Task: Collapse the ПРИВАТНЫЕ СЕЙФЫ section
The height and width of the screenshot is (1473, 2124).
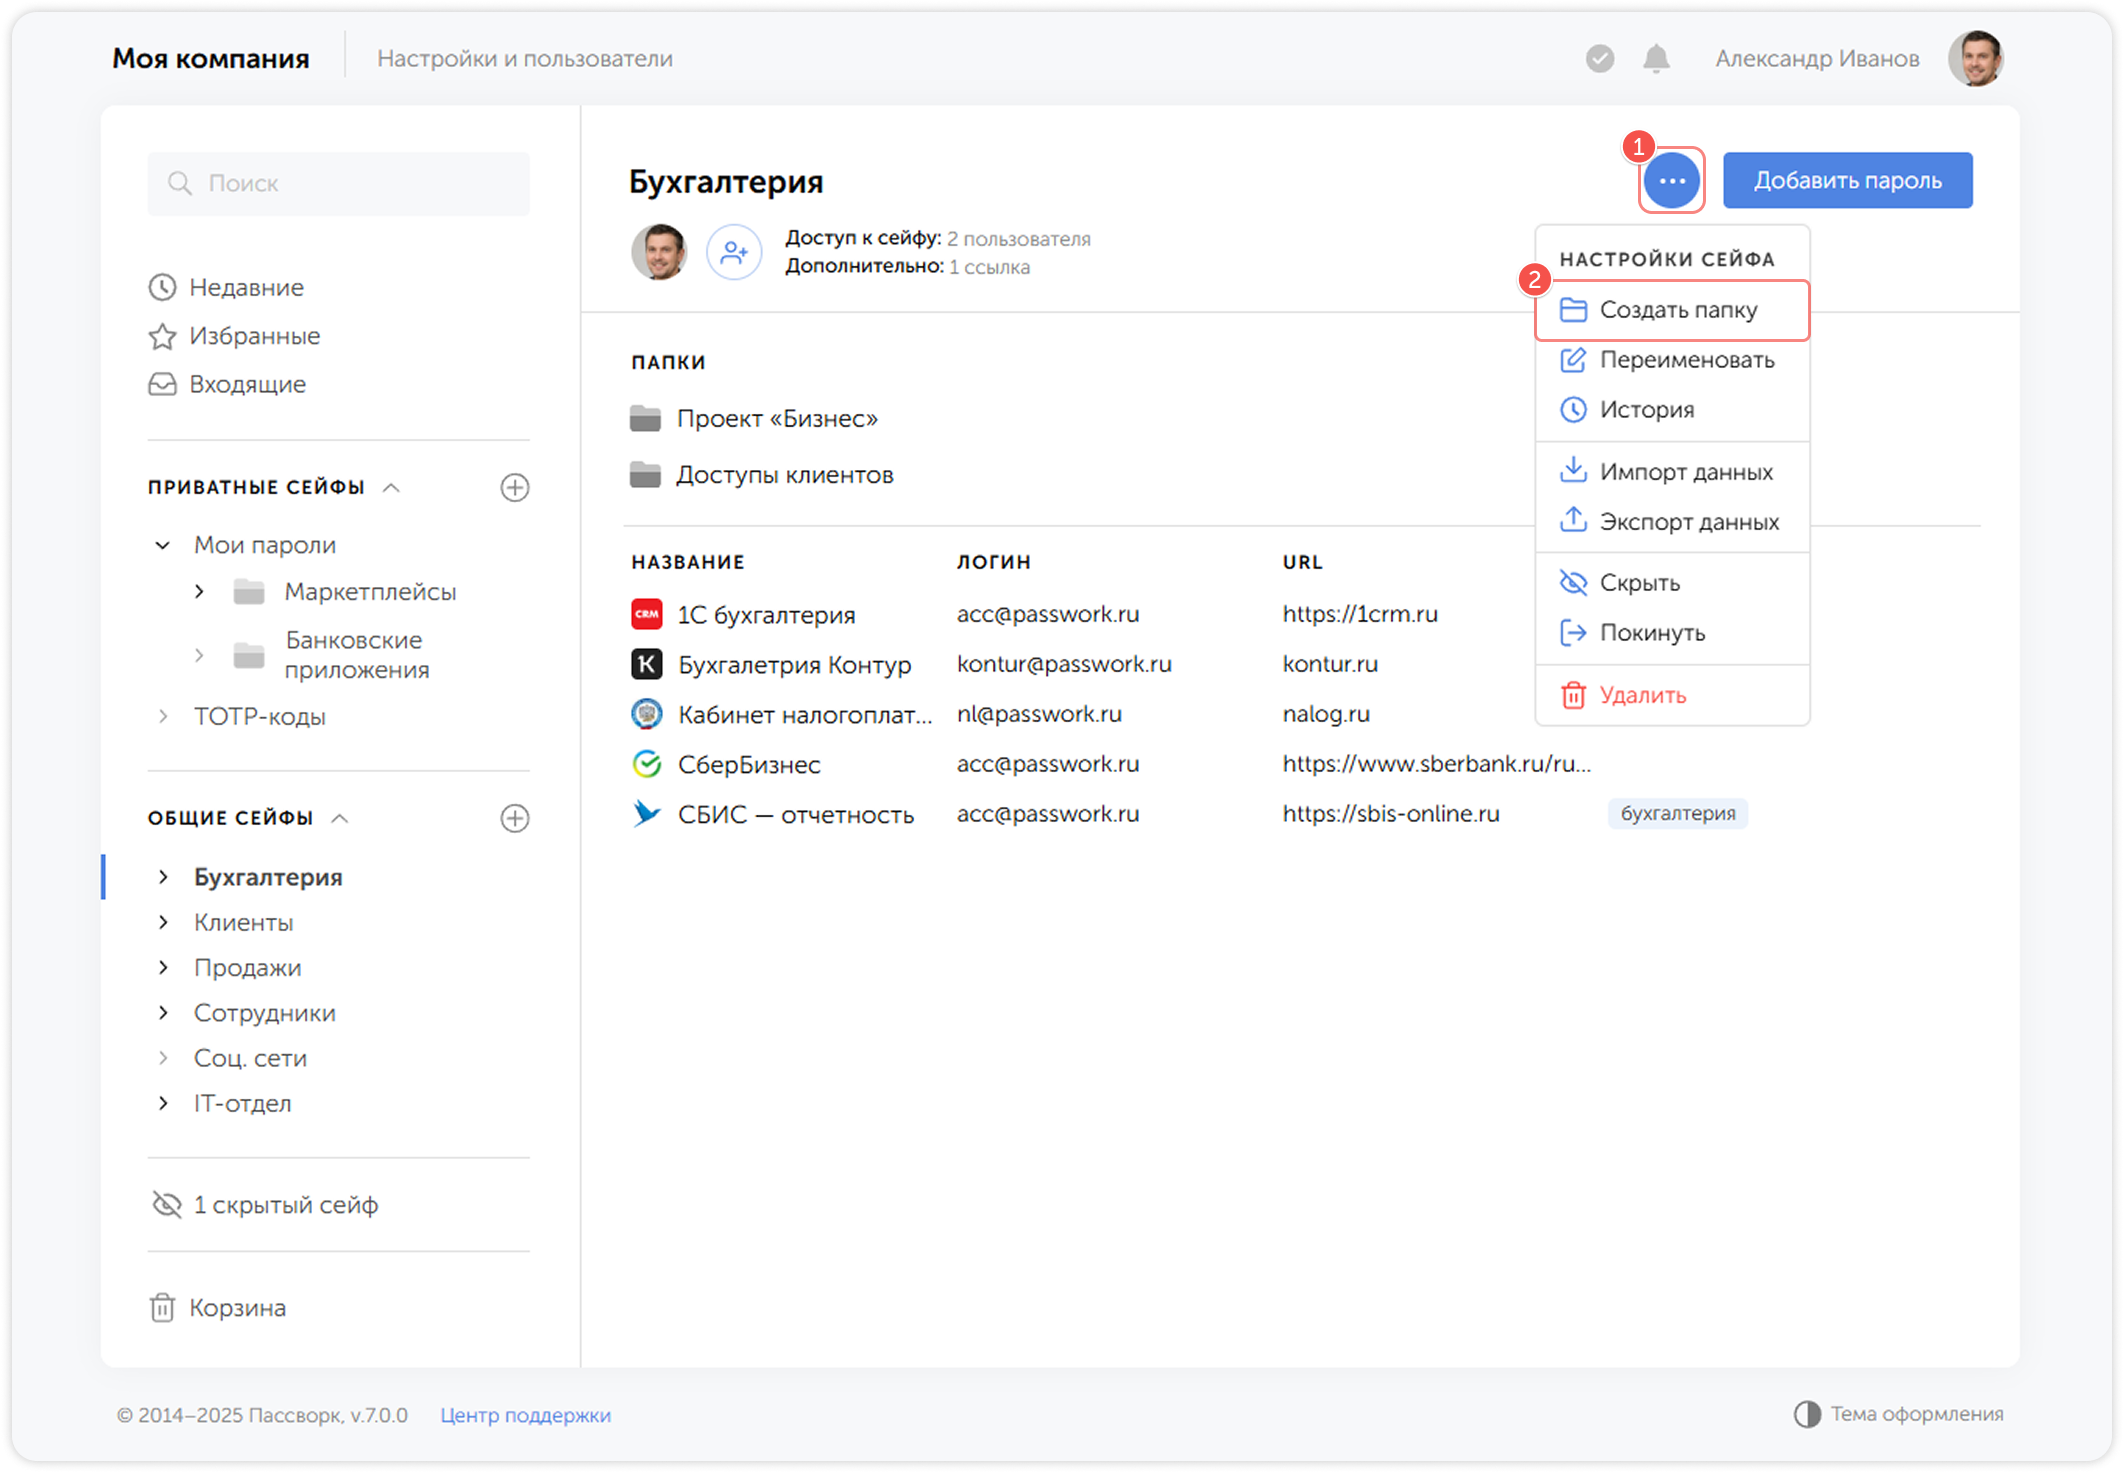Action: pyautogui.click(x=392, y=488)
